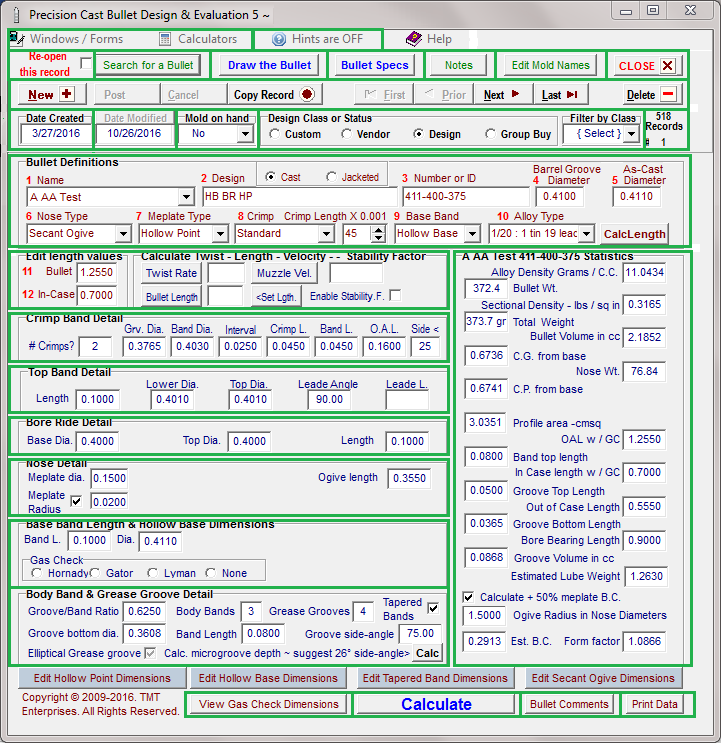Click the Hints question mark icon
Image resolution: width=721 pixels, height=743 pixels.
coord(279,39)
